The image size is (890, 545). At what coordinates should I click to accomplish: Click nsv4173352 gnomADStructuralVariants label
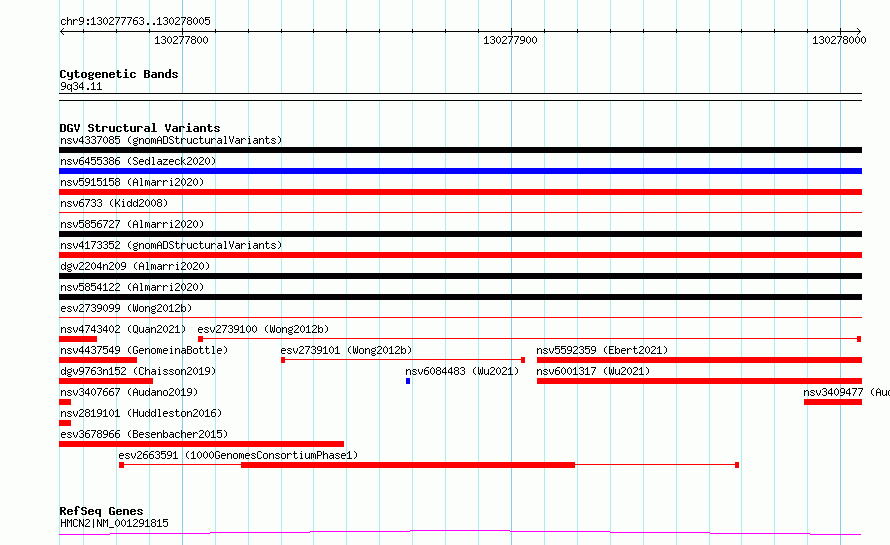(171, 245)
